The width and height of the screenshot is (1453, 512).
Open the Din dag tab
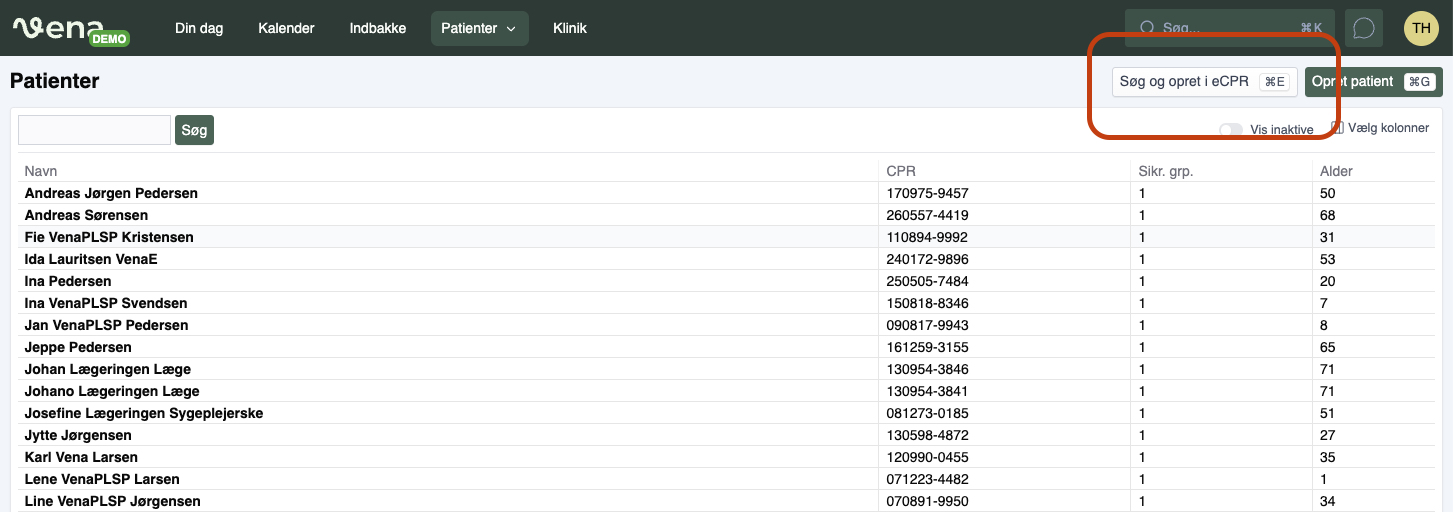click(x=199, y=28)
